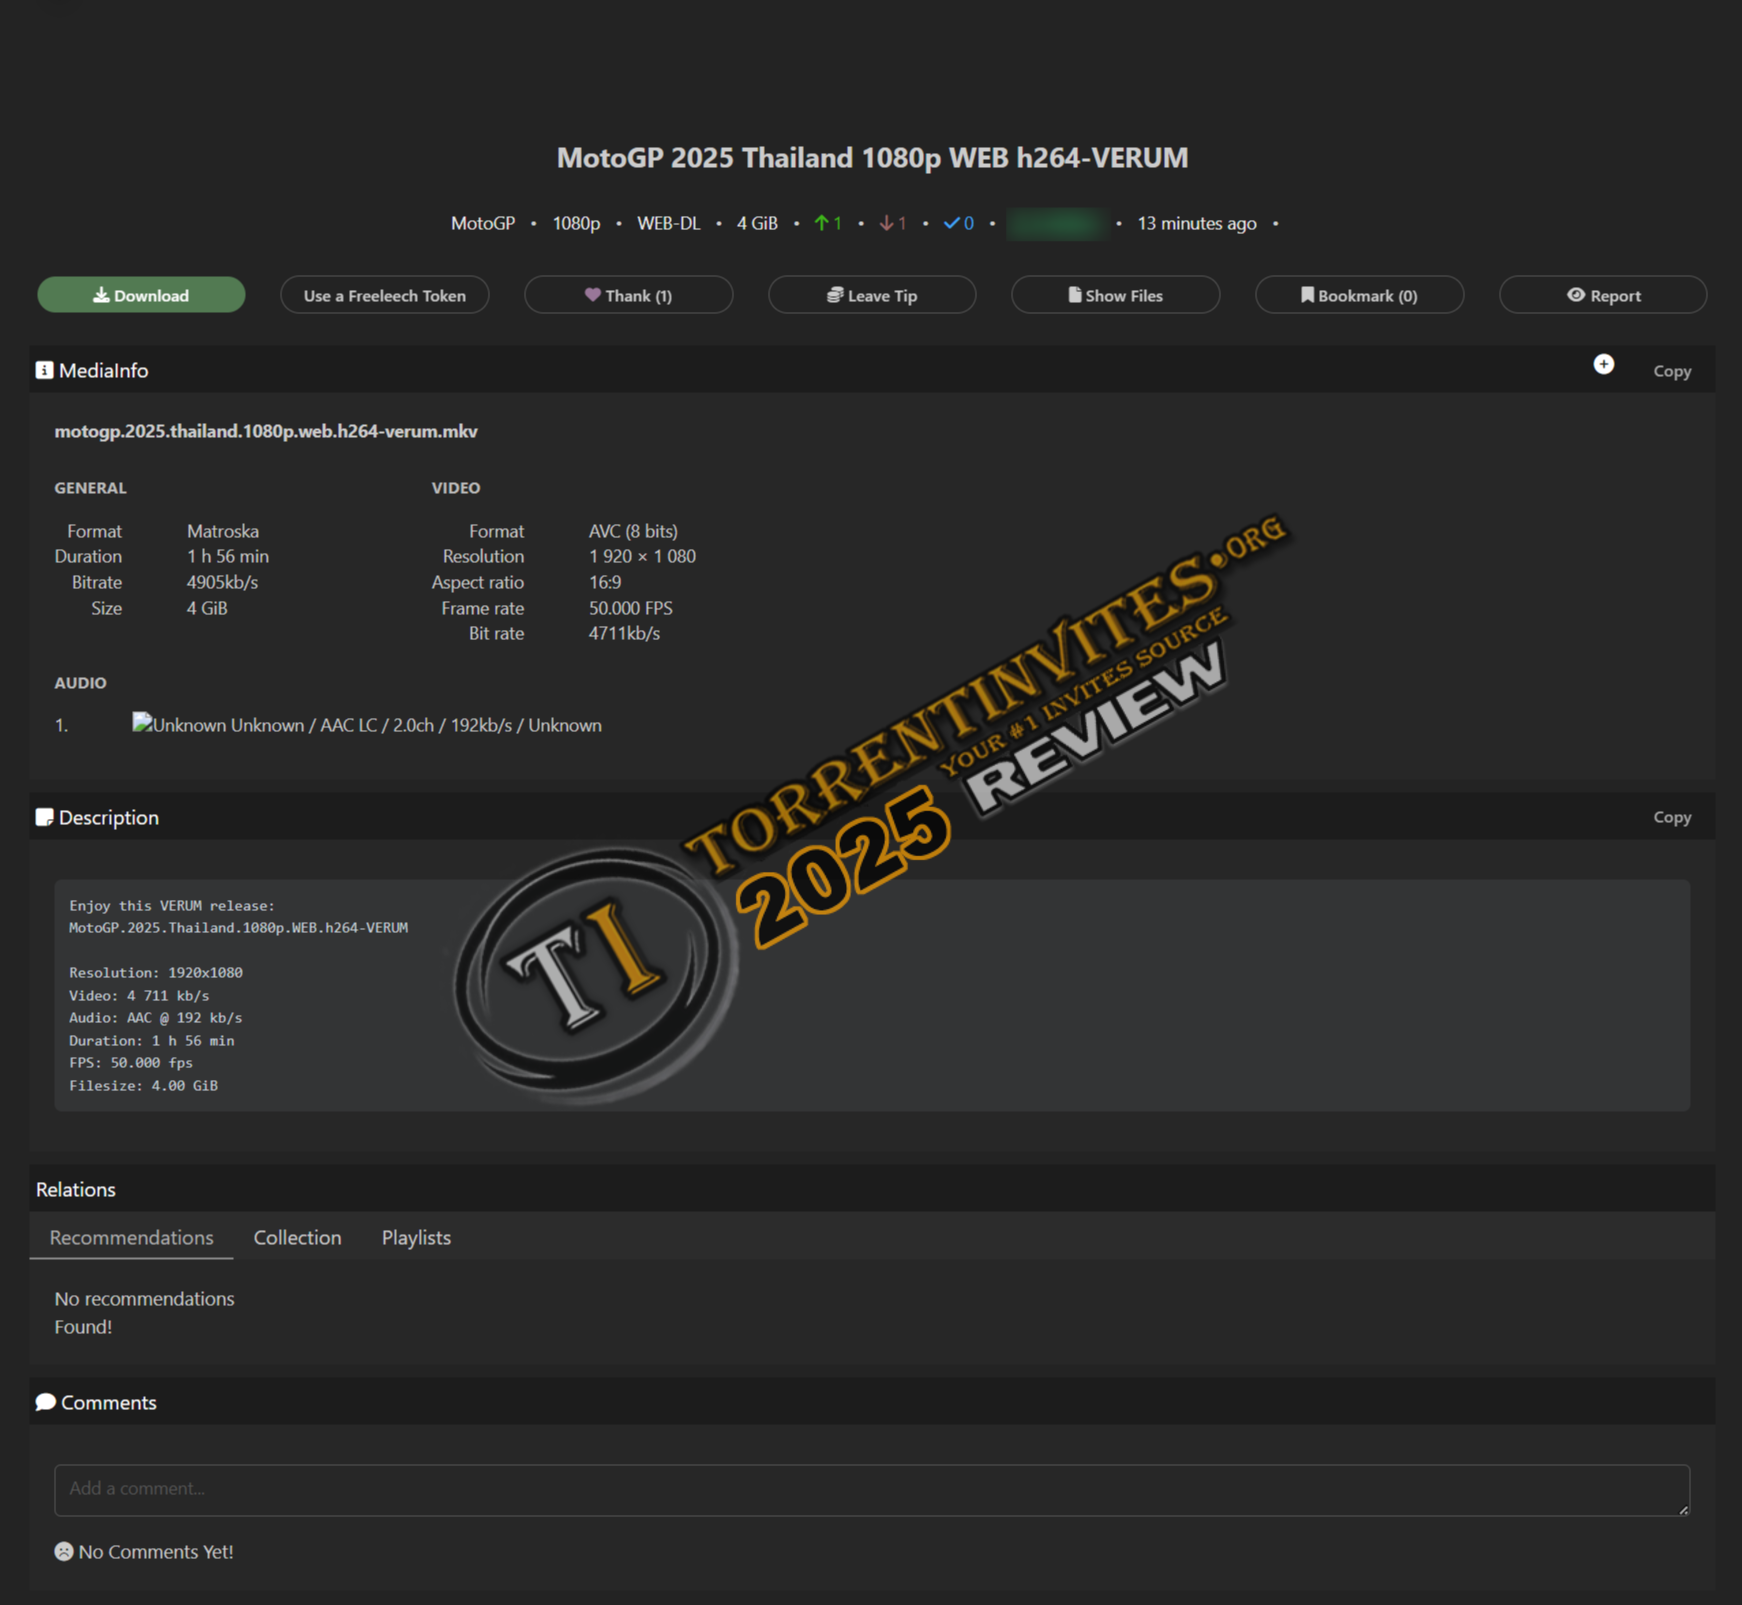Click the Description section note icon
This screenshot has width=1742, height=1605.
[x=44, y=817]
